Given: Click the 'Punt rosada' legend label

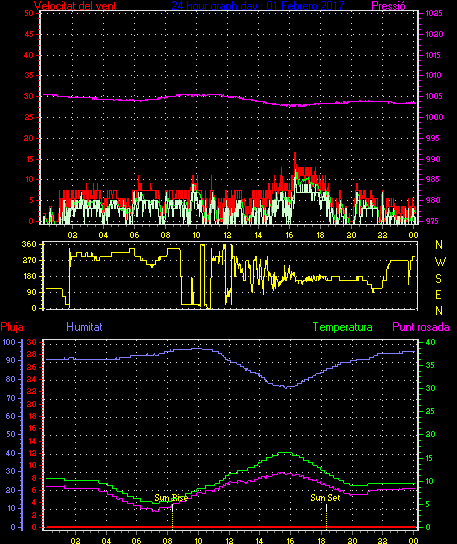Looking at the screenshot, I should pyautogui.click(x=421, y=327).
